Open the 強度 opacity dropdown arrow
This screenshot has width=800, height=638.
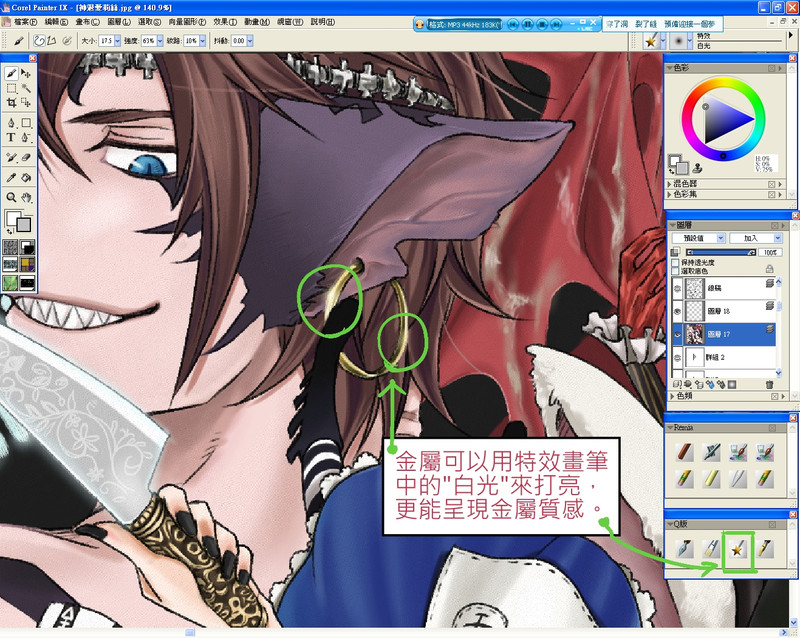pyautogui.click(x=160, y=40)
